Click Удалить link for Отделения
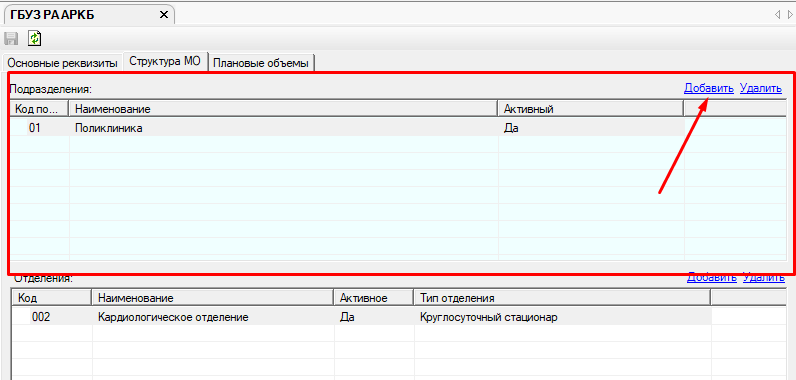796x380 pixels. click(x=764, y=278)
